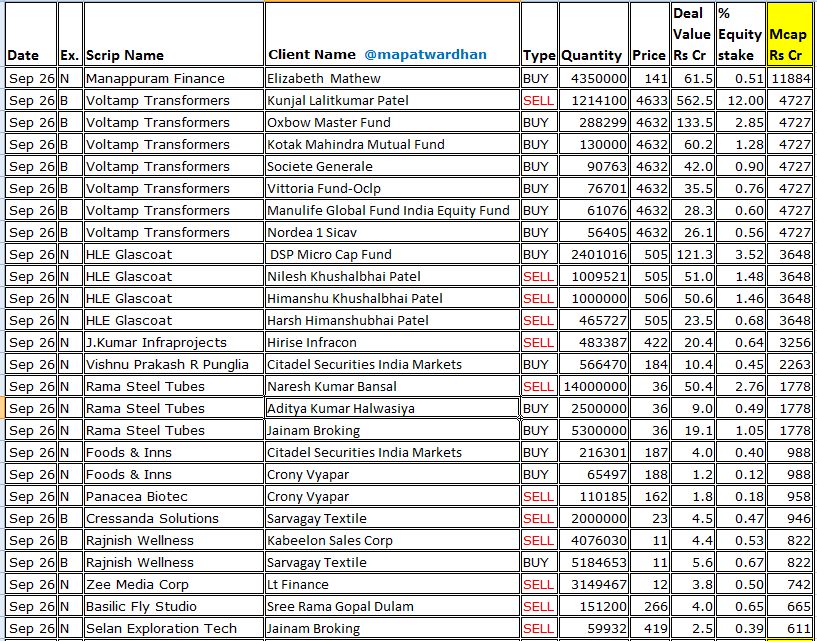Select the Cressanda Solutions cell

pyautogui.click(x=174, y=519)
